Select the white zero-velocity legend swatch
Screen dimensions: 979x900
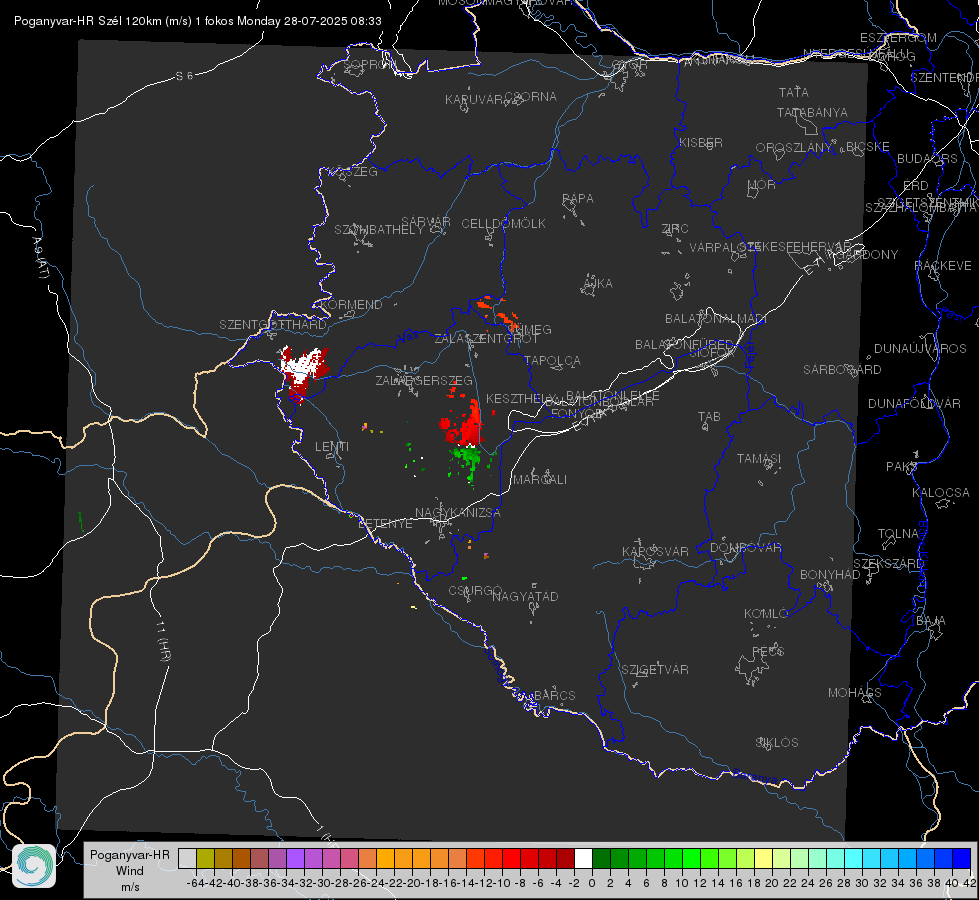click(x=583, y=858)
